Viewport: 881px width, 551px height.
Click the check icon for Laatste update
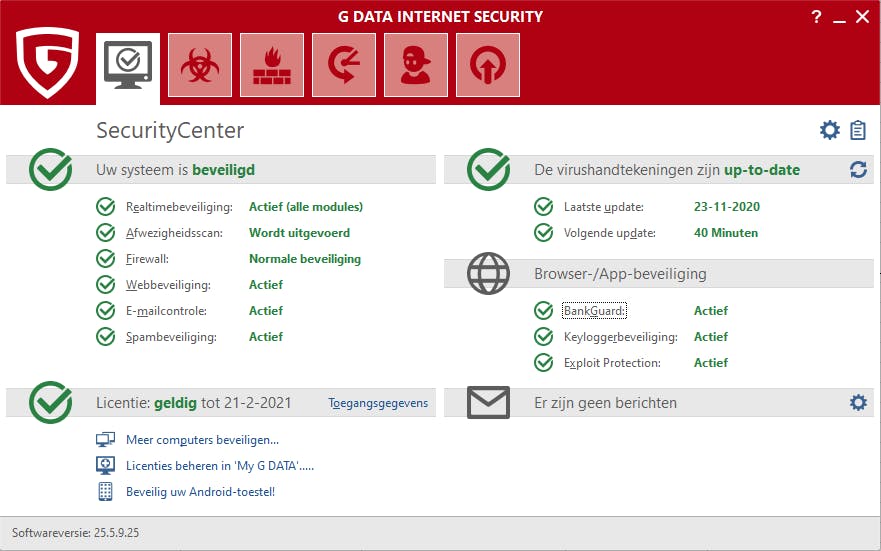543,207
